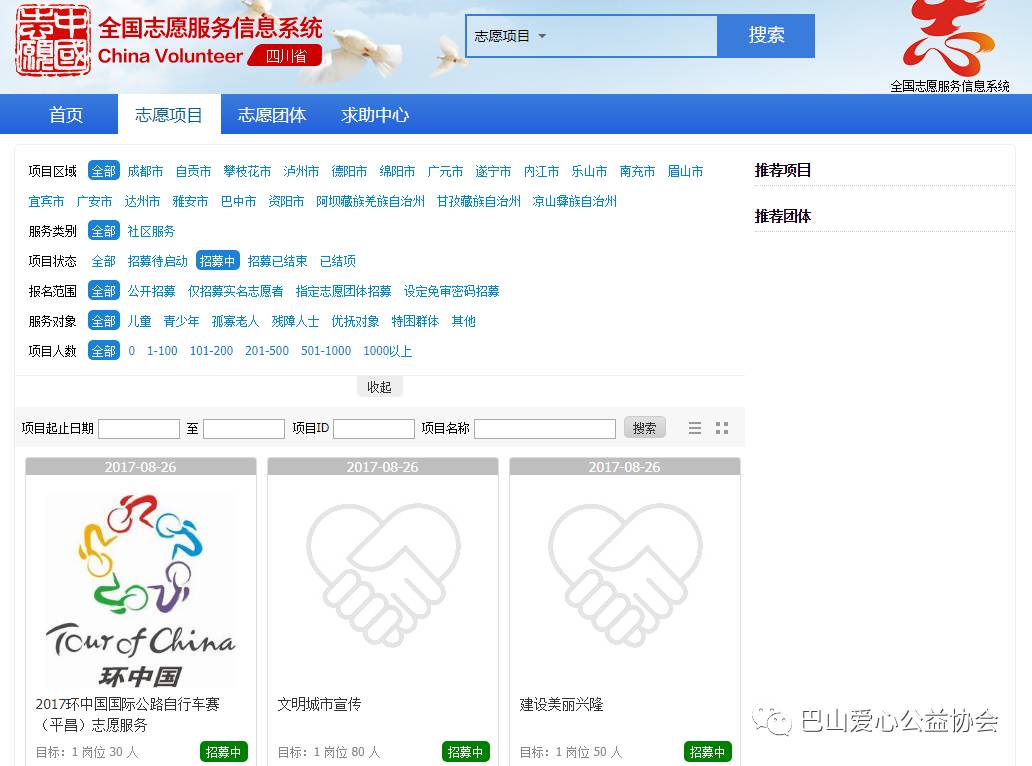Filter region by 眉山市
The height and width of the screenshot is (766, 1032).
tap(686, 171)
